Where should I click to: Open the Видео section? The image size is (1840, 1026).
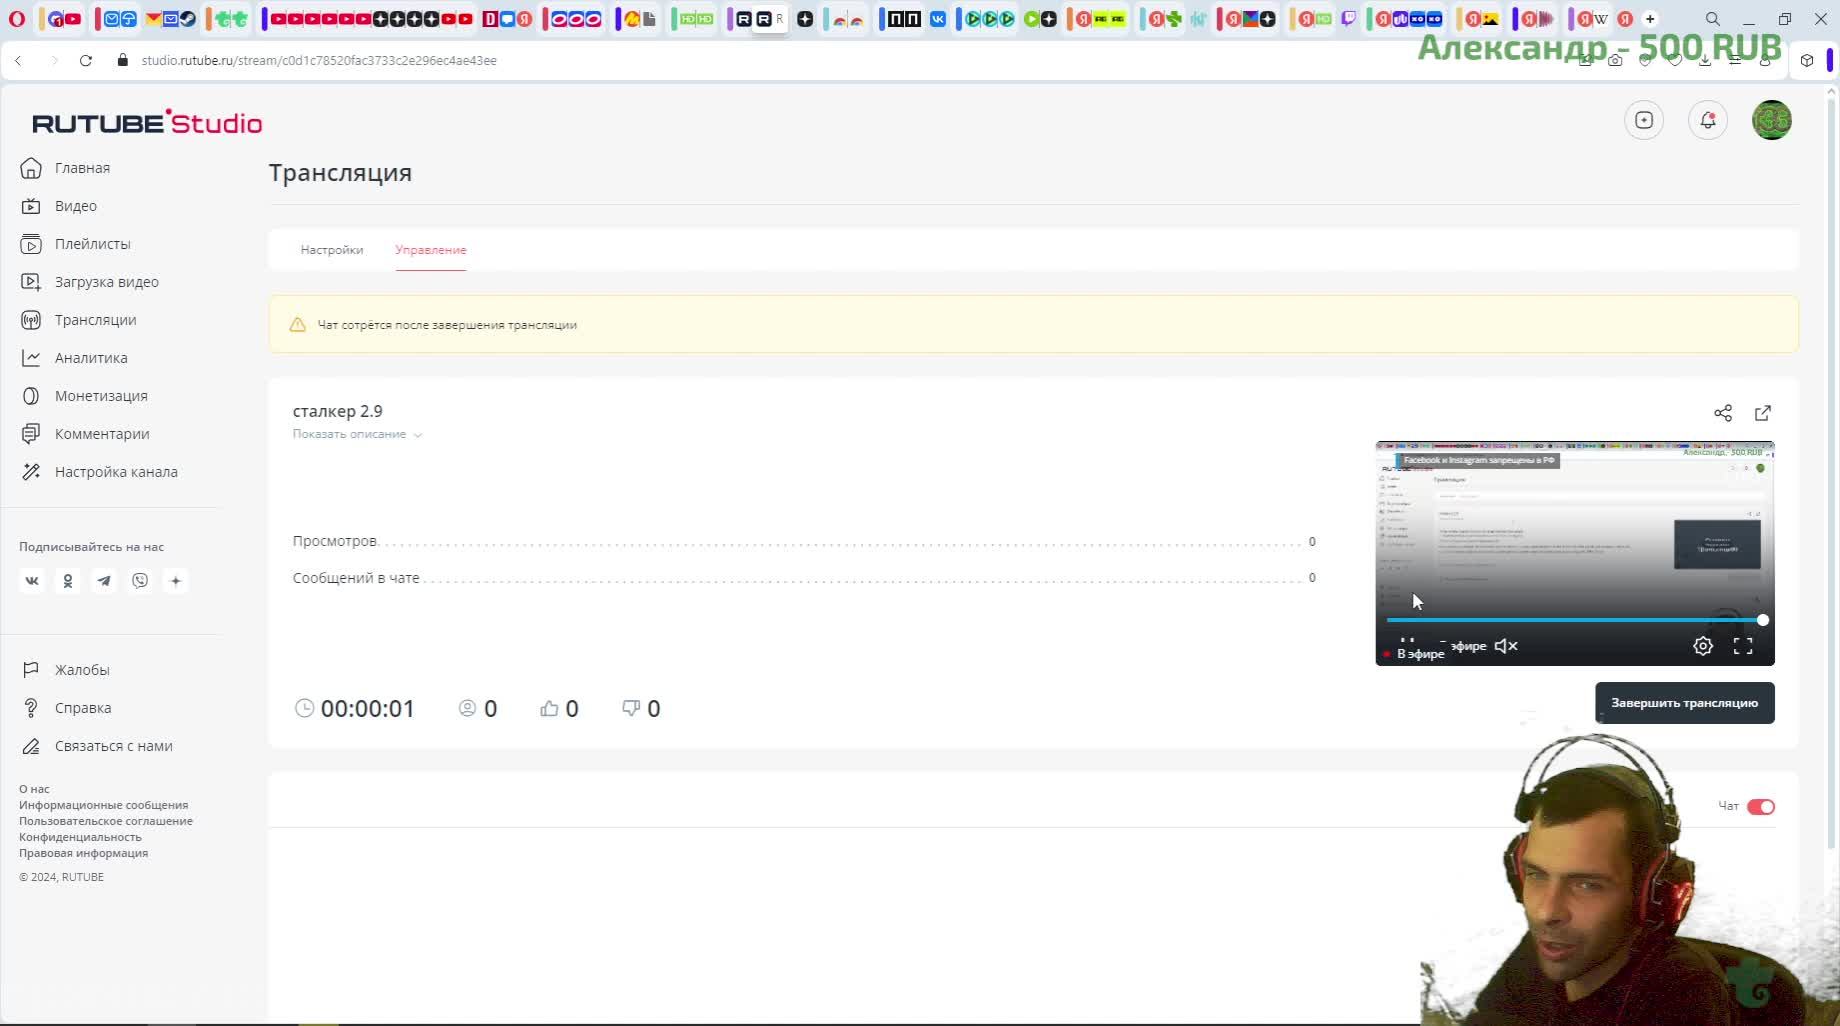coord(76,206)
